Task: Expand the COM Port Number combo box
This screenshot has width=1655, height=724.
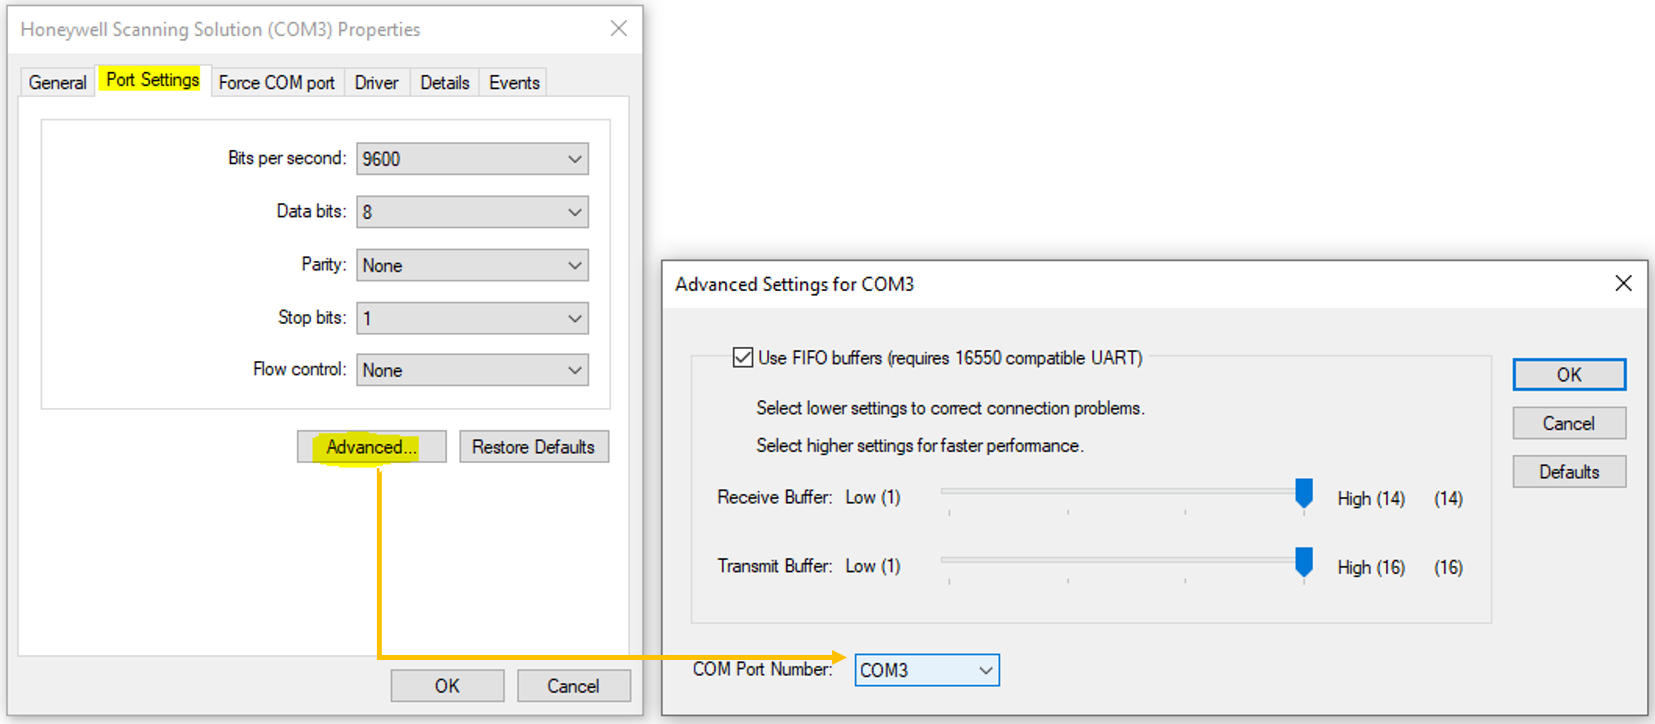Action: pos(927,670)
